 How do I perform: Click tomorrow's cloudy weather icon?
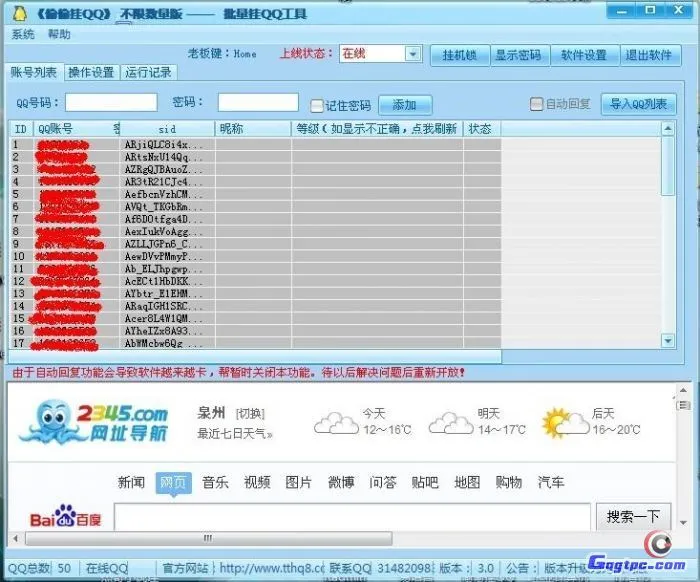click(450, 423)
